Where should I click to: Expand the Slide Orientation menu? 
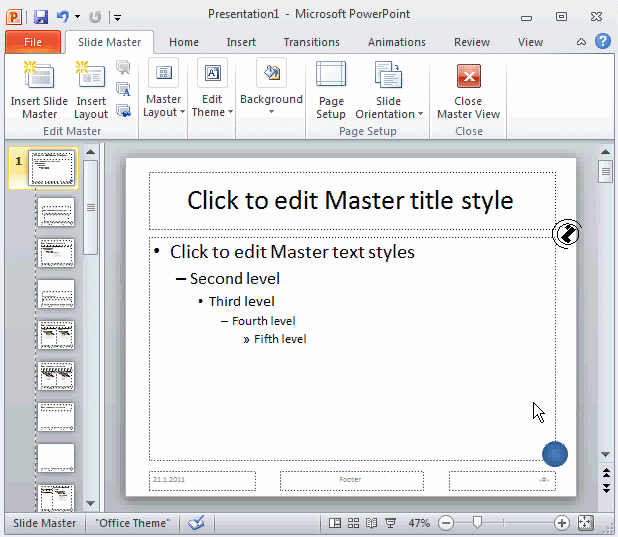(388, 90)
